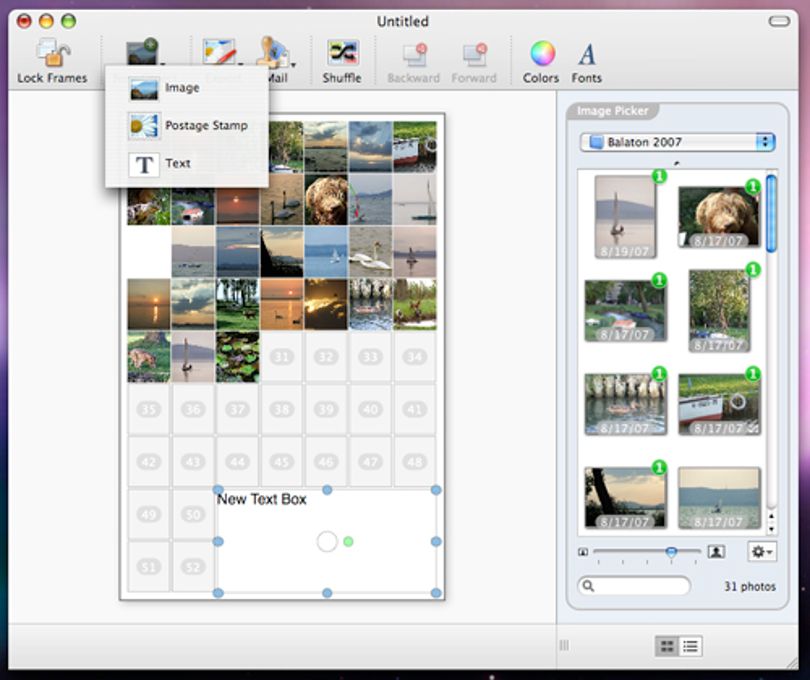Select the Image Picker tab
The height and width of the screenshot is (680, 810).
612,111
